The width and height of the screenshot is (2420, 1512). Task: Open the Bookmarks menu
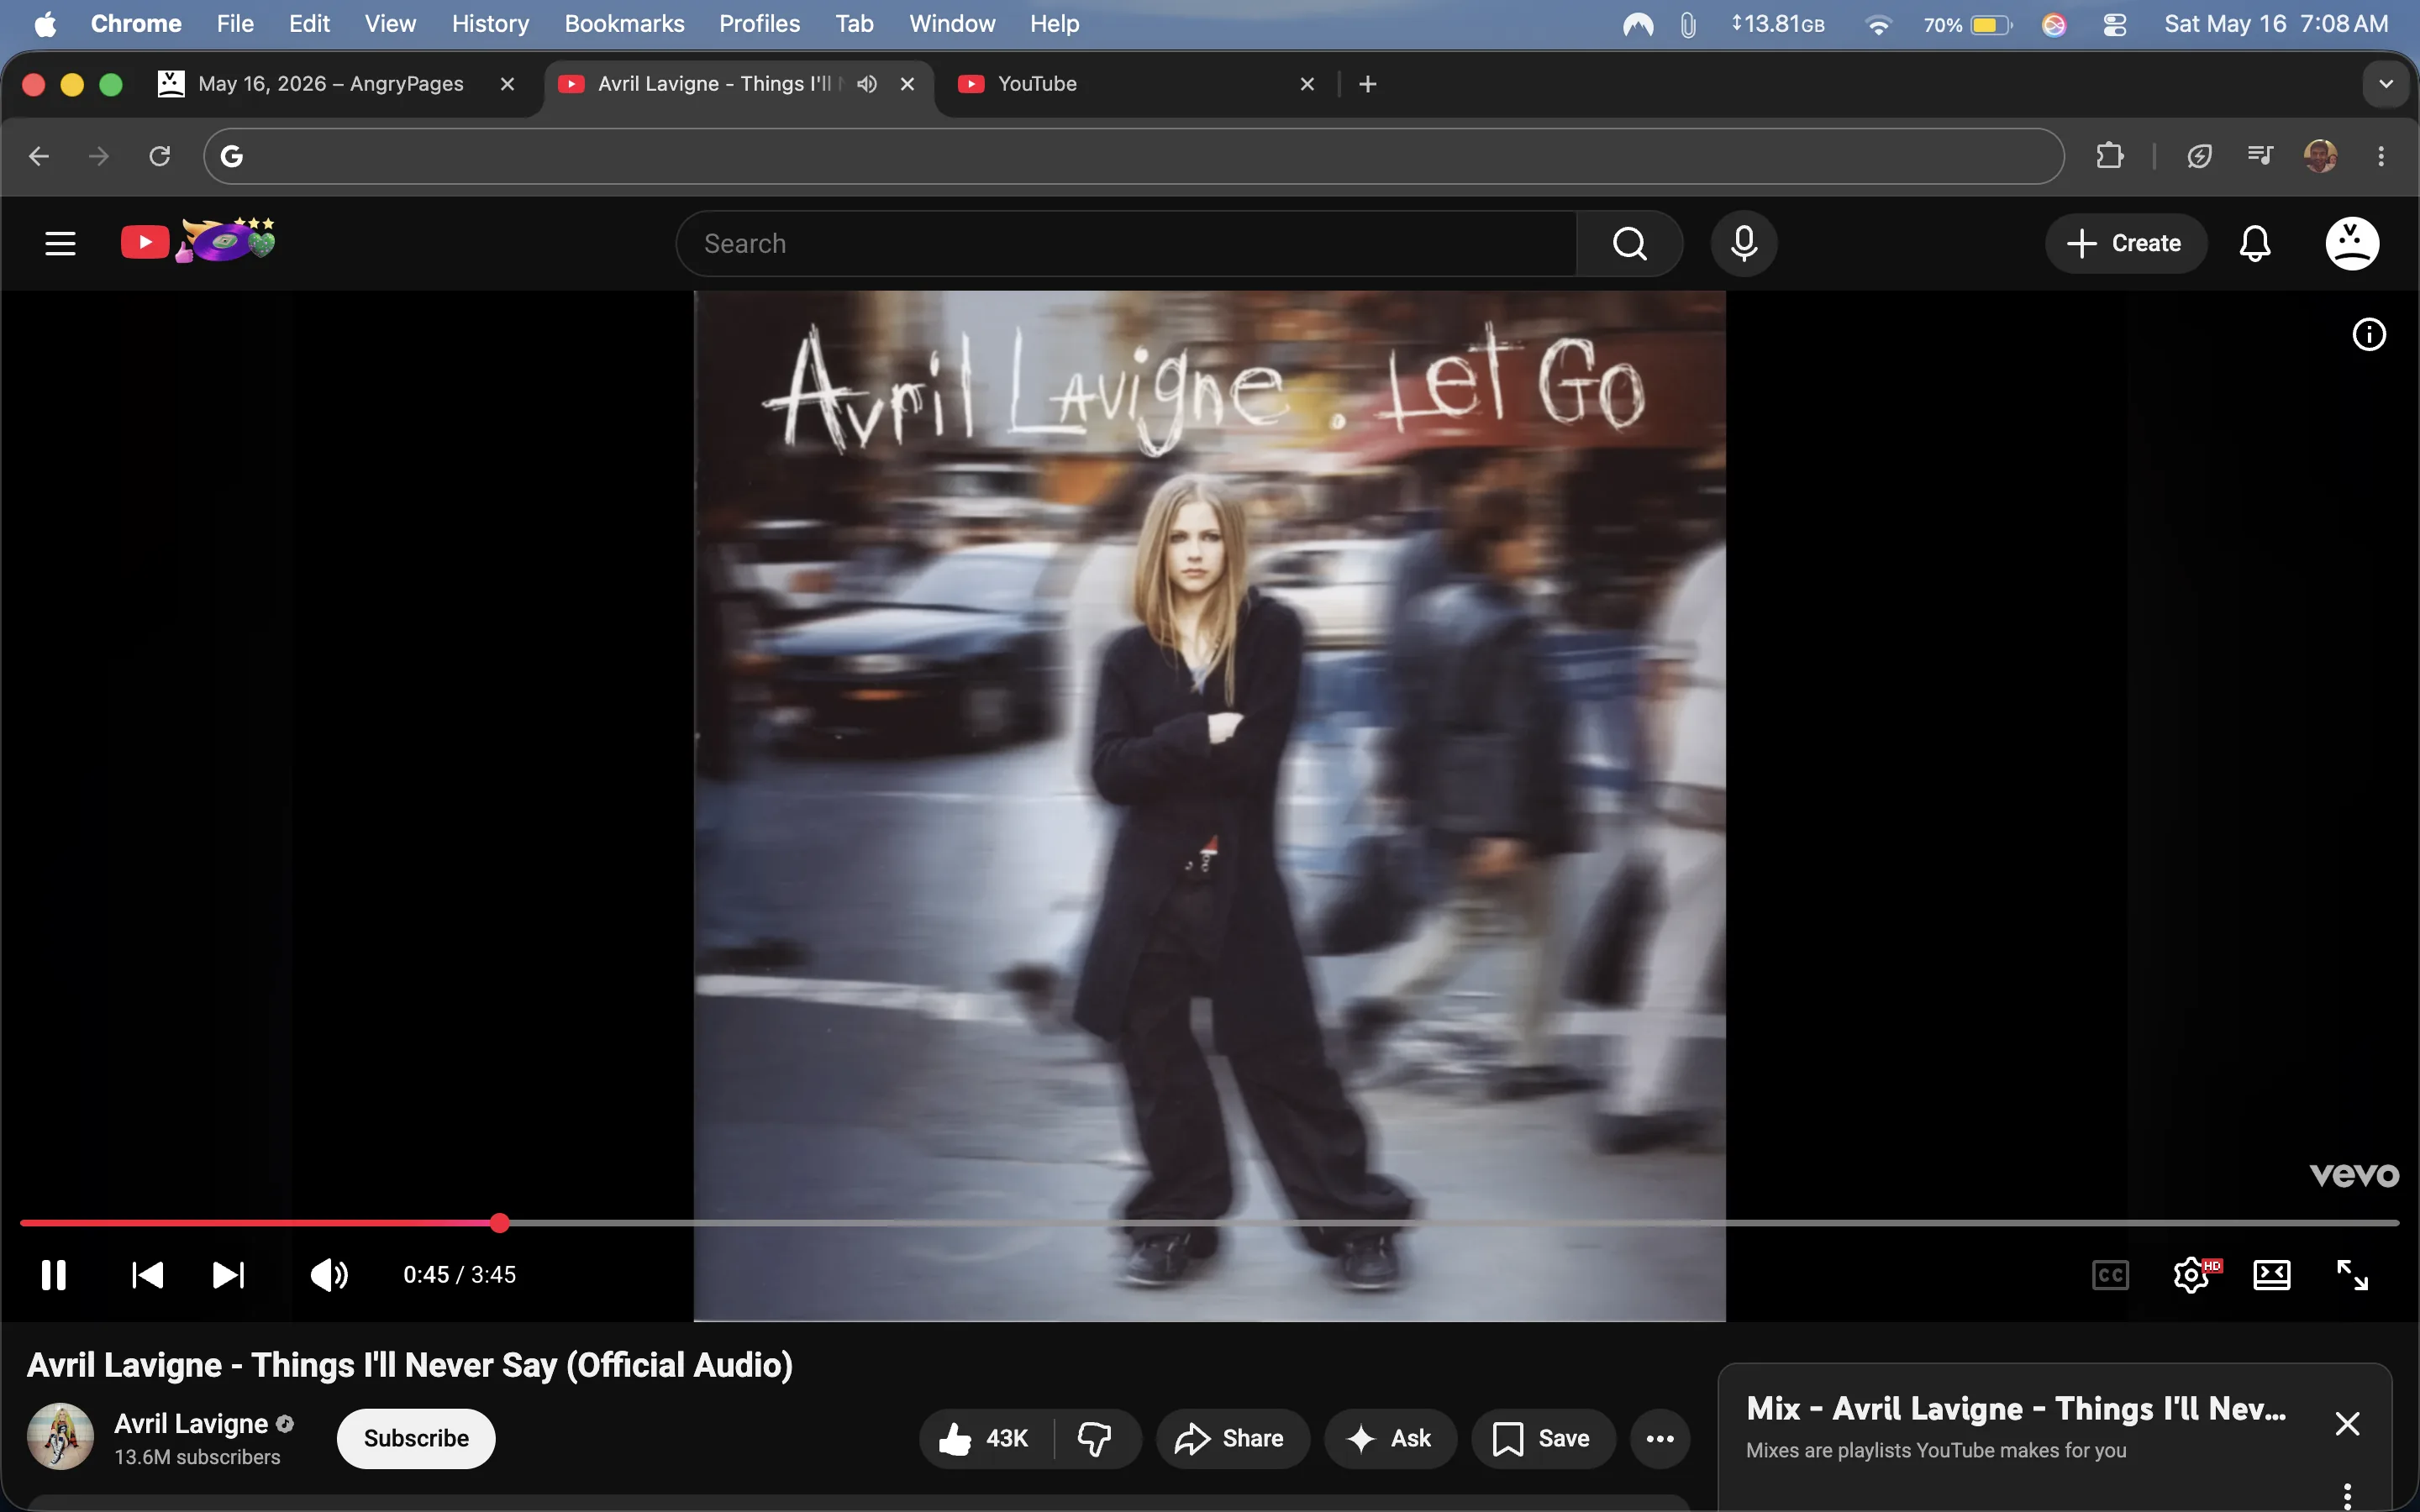point(624,23)
